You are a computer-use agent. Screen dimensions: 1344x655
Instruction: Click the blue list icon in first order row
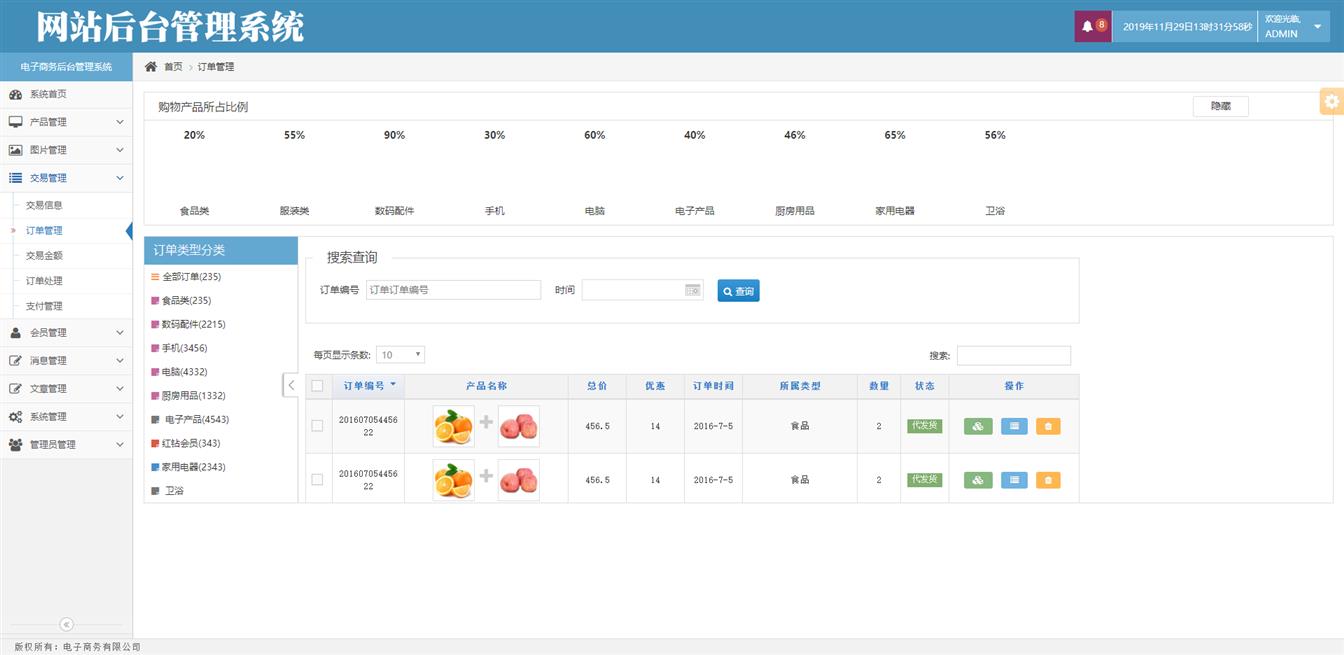[x=1014, y=426]
